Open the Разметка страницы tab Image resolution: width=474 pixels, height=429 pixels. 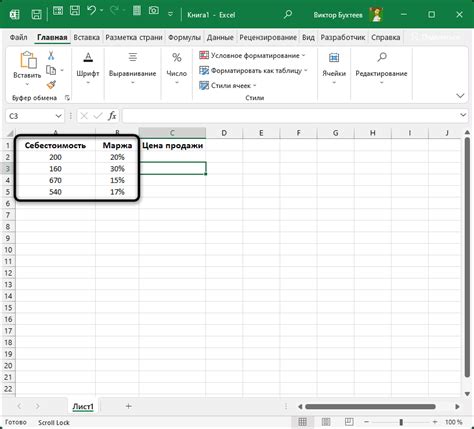[x=134, y=37]
